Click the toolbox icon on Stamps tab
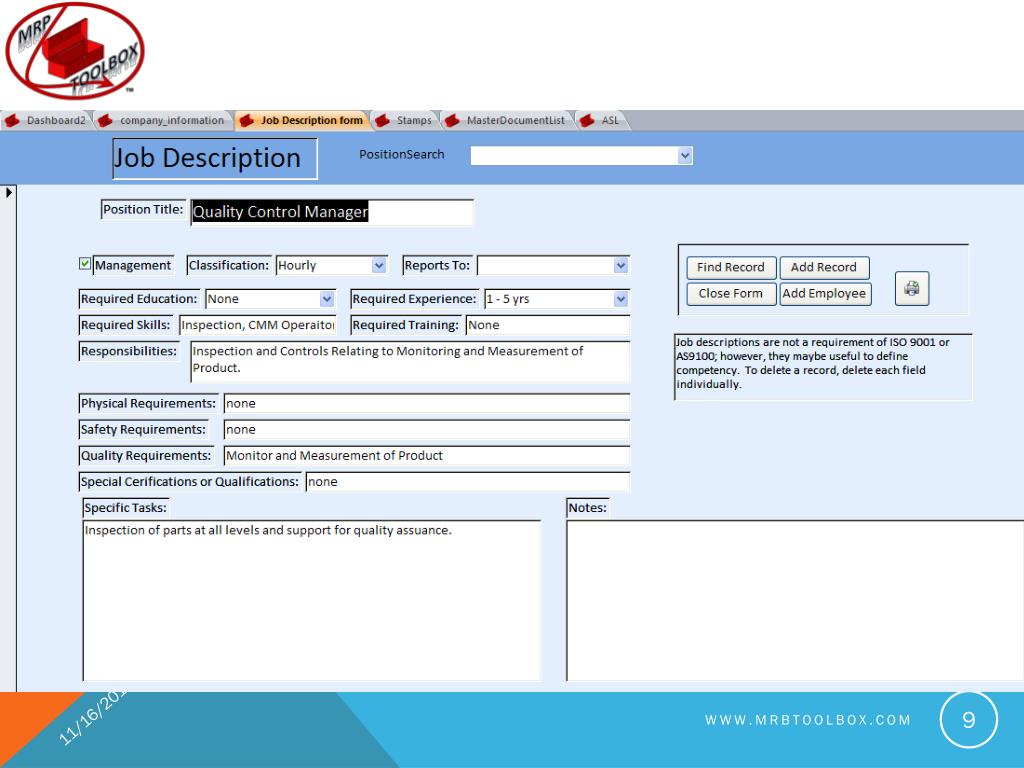1024x768 pixels. click(383, 120)
